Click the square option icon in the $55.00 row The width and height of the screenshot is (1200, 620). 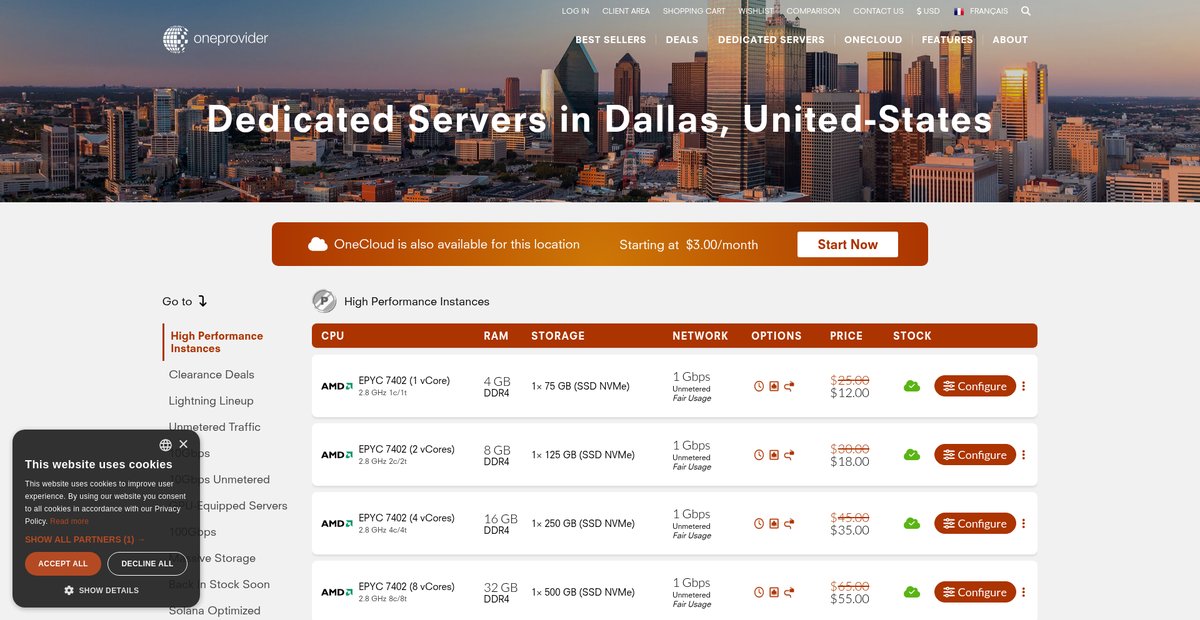coord(774,592)
